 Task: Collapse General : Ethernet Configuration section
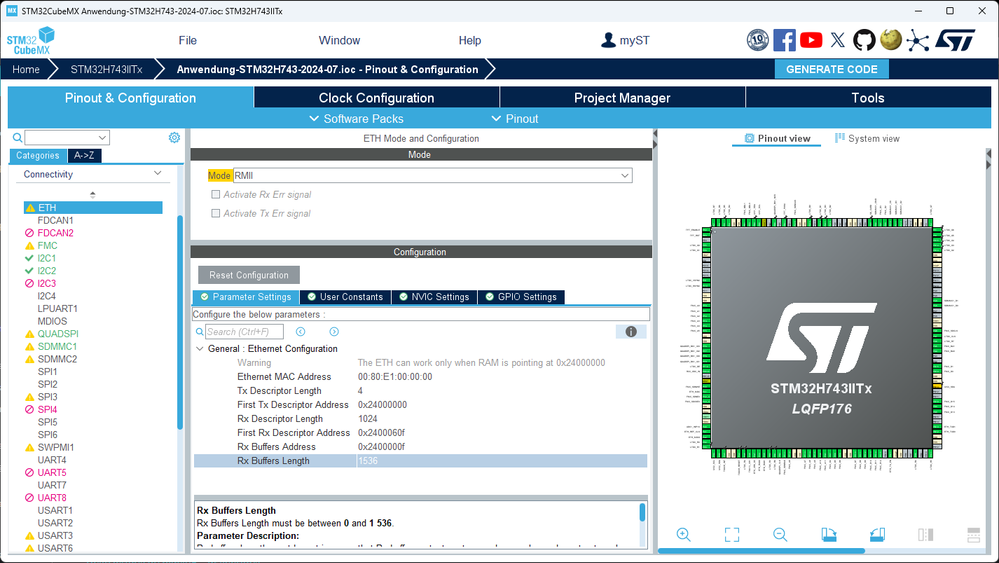[x=199, y=348]
